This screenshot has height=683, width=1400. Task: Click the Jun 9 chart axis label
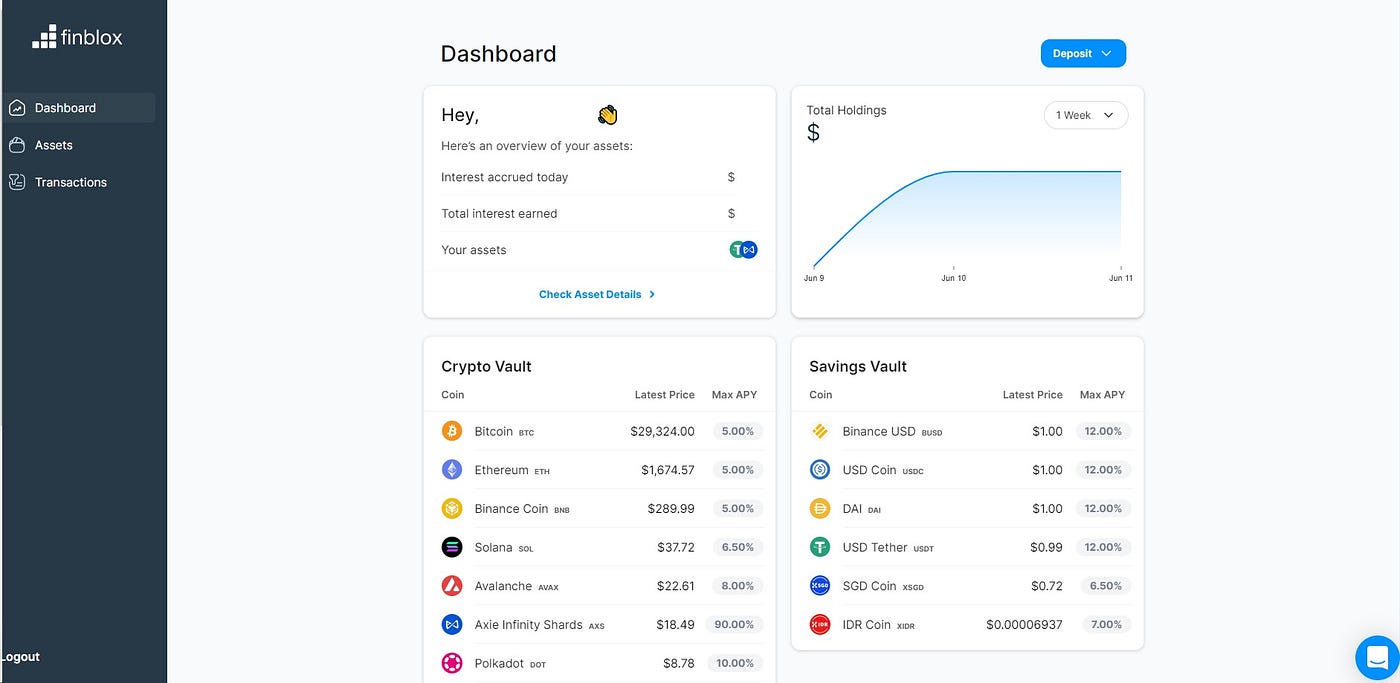coord(814,278)
